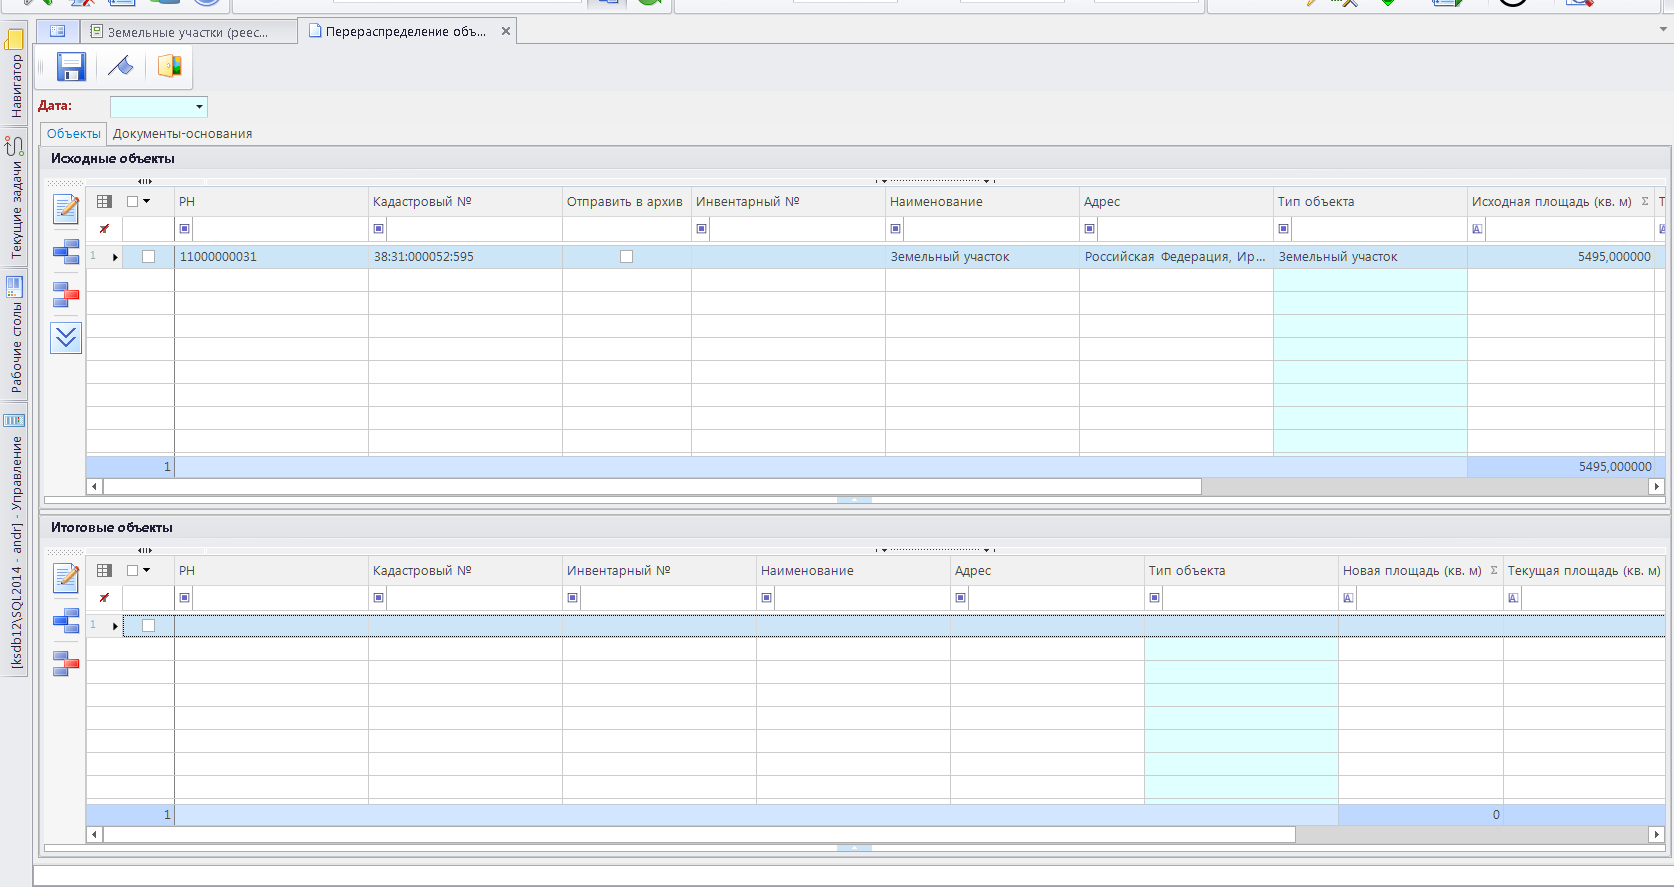Open the Текущие задачи side panel
The image size is (1674, 887).
coord(15,199)
